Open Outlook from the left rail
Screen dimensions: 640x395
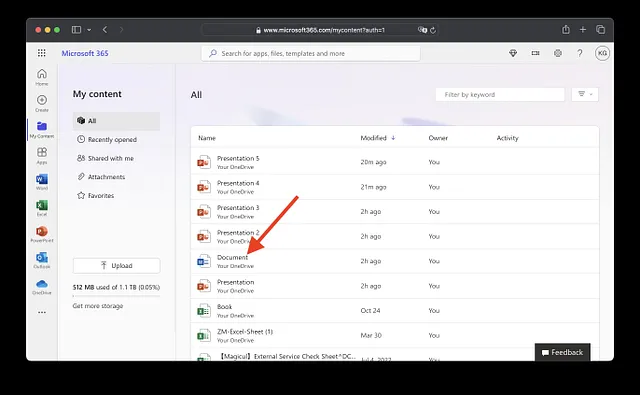[42, 260]
